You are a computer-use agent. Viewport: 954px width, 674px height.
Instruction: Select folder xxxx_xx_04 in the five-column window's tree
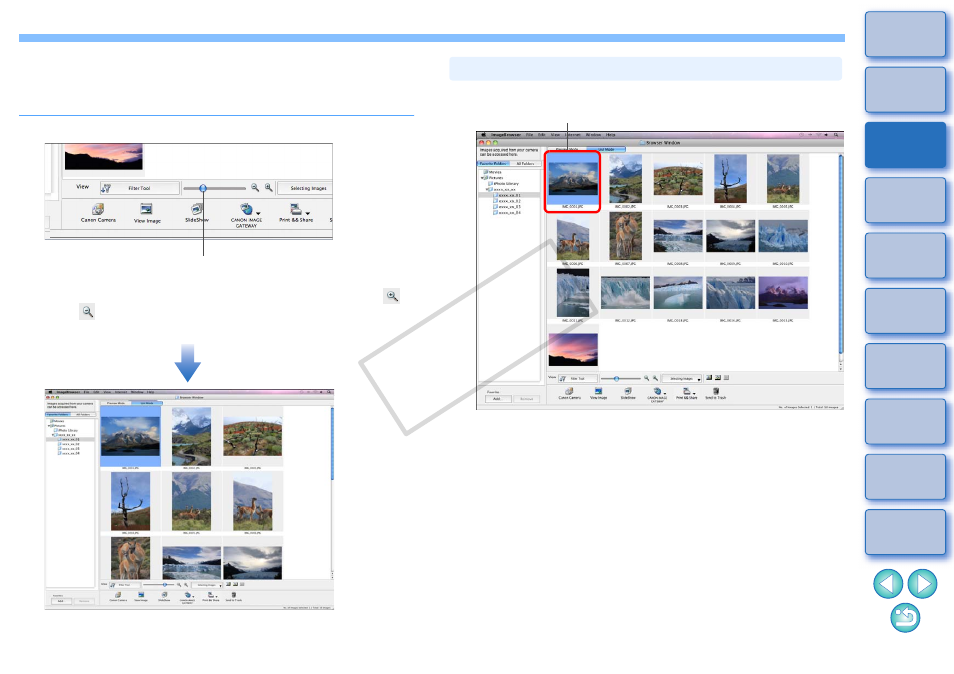click(507, 213)
